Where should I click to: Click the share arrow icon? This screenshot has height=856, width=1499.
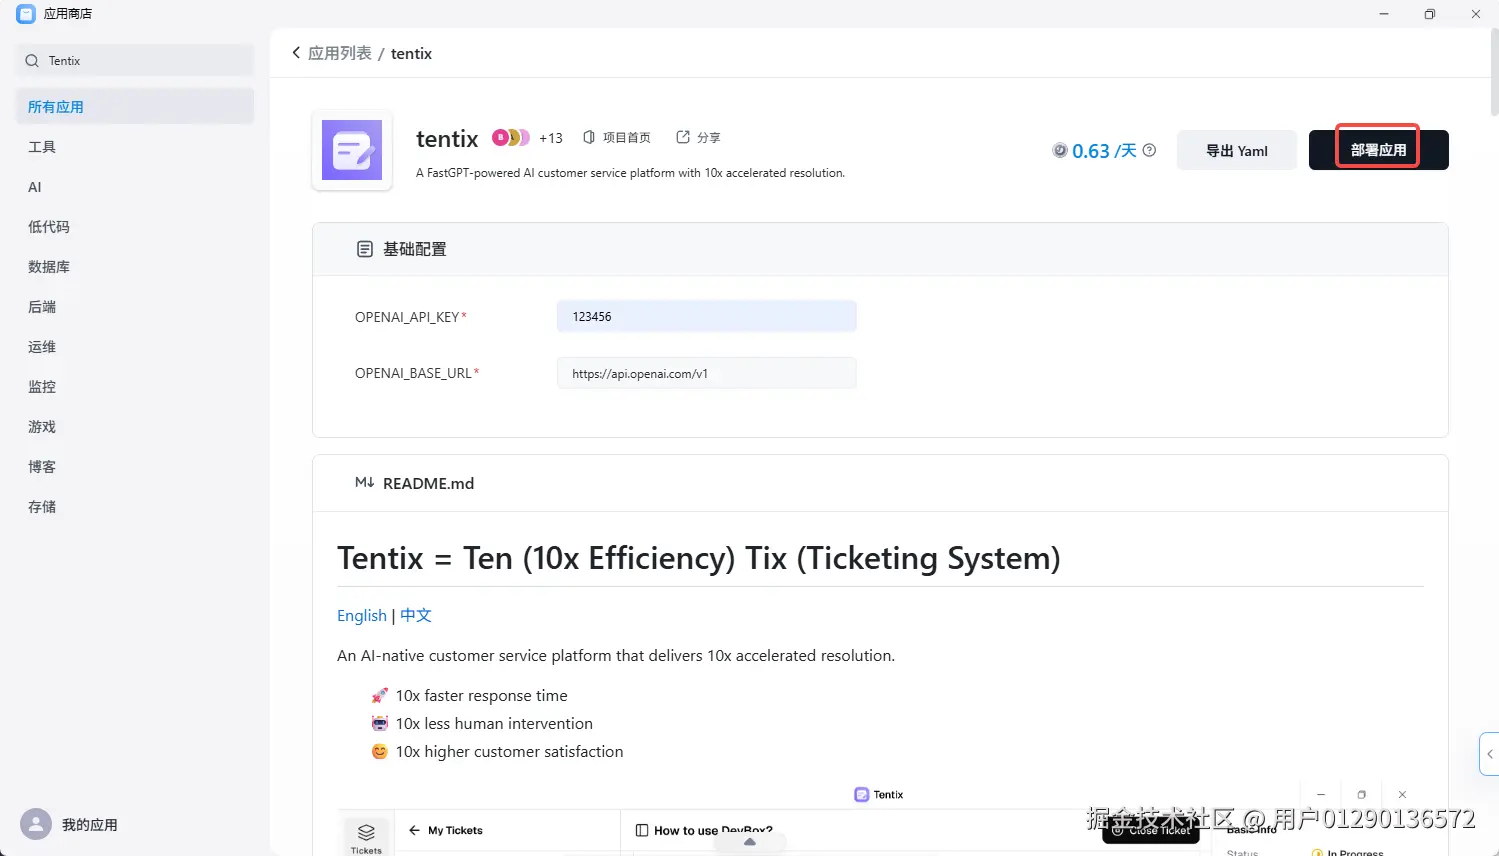(683, 137)
